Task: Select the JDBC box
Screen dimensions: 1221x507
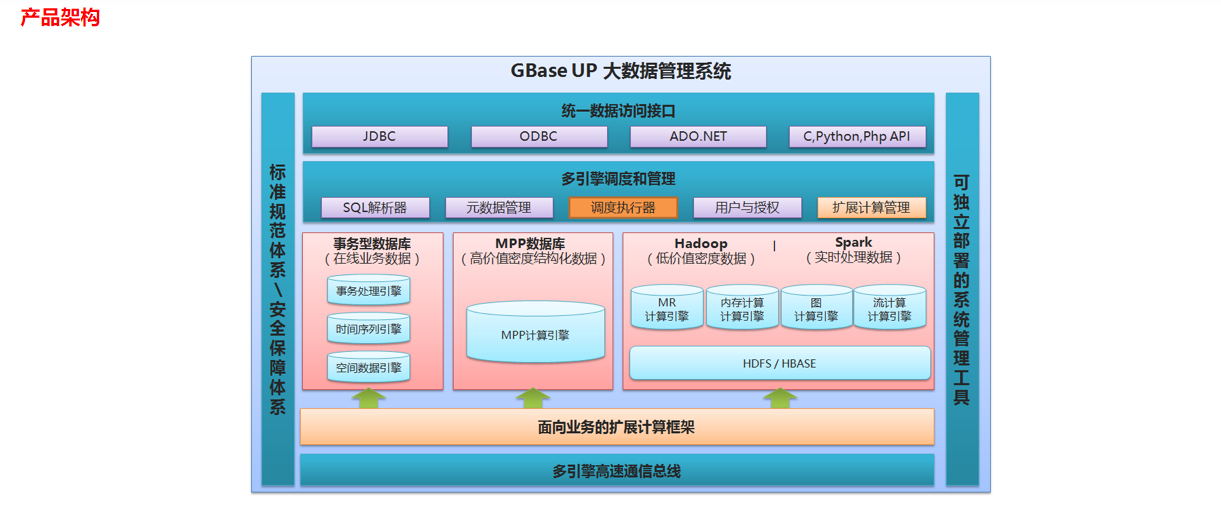Action: (x=379, y=137)
